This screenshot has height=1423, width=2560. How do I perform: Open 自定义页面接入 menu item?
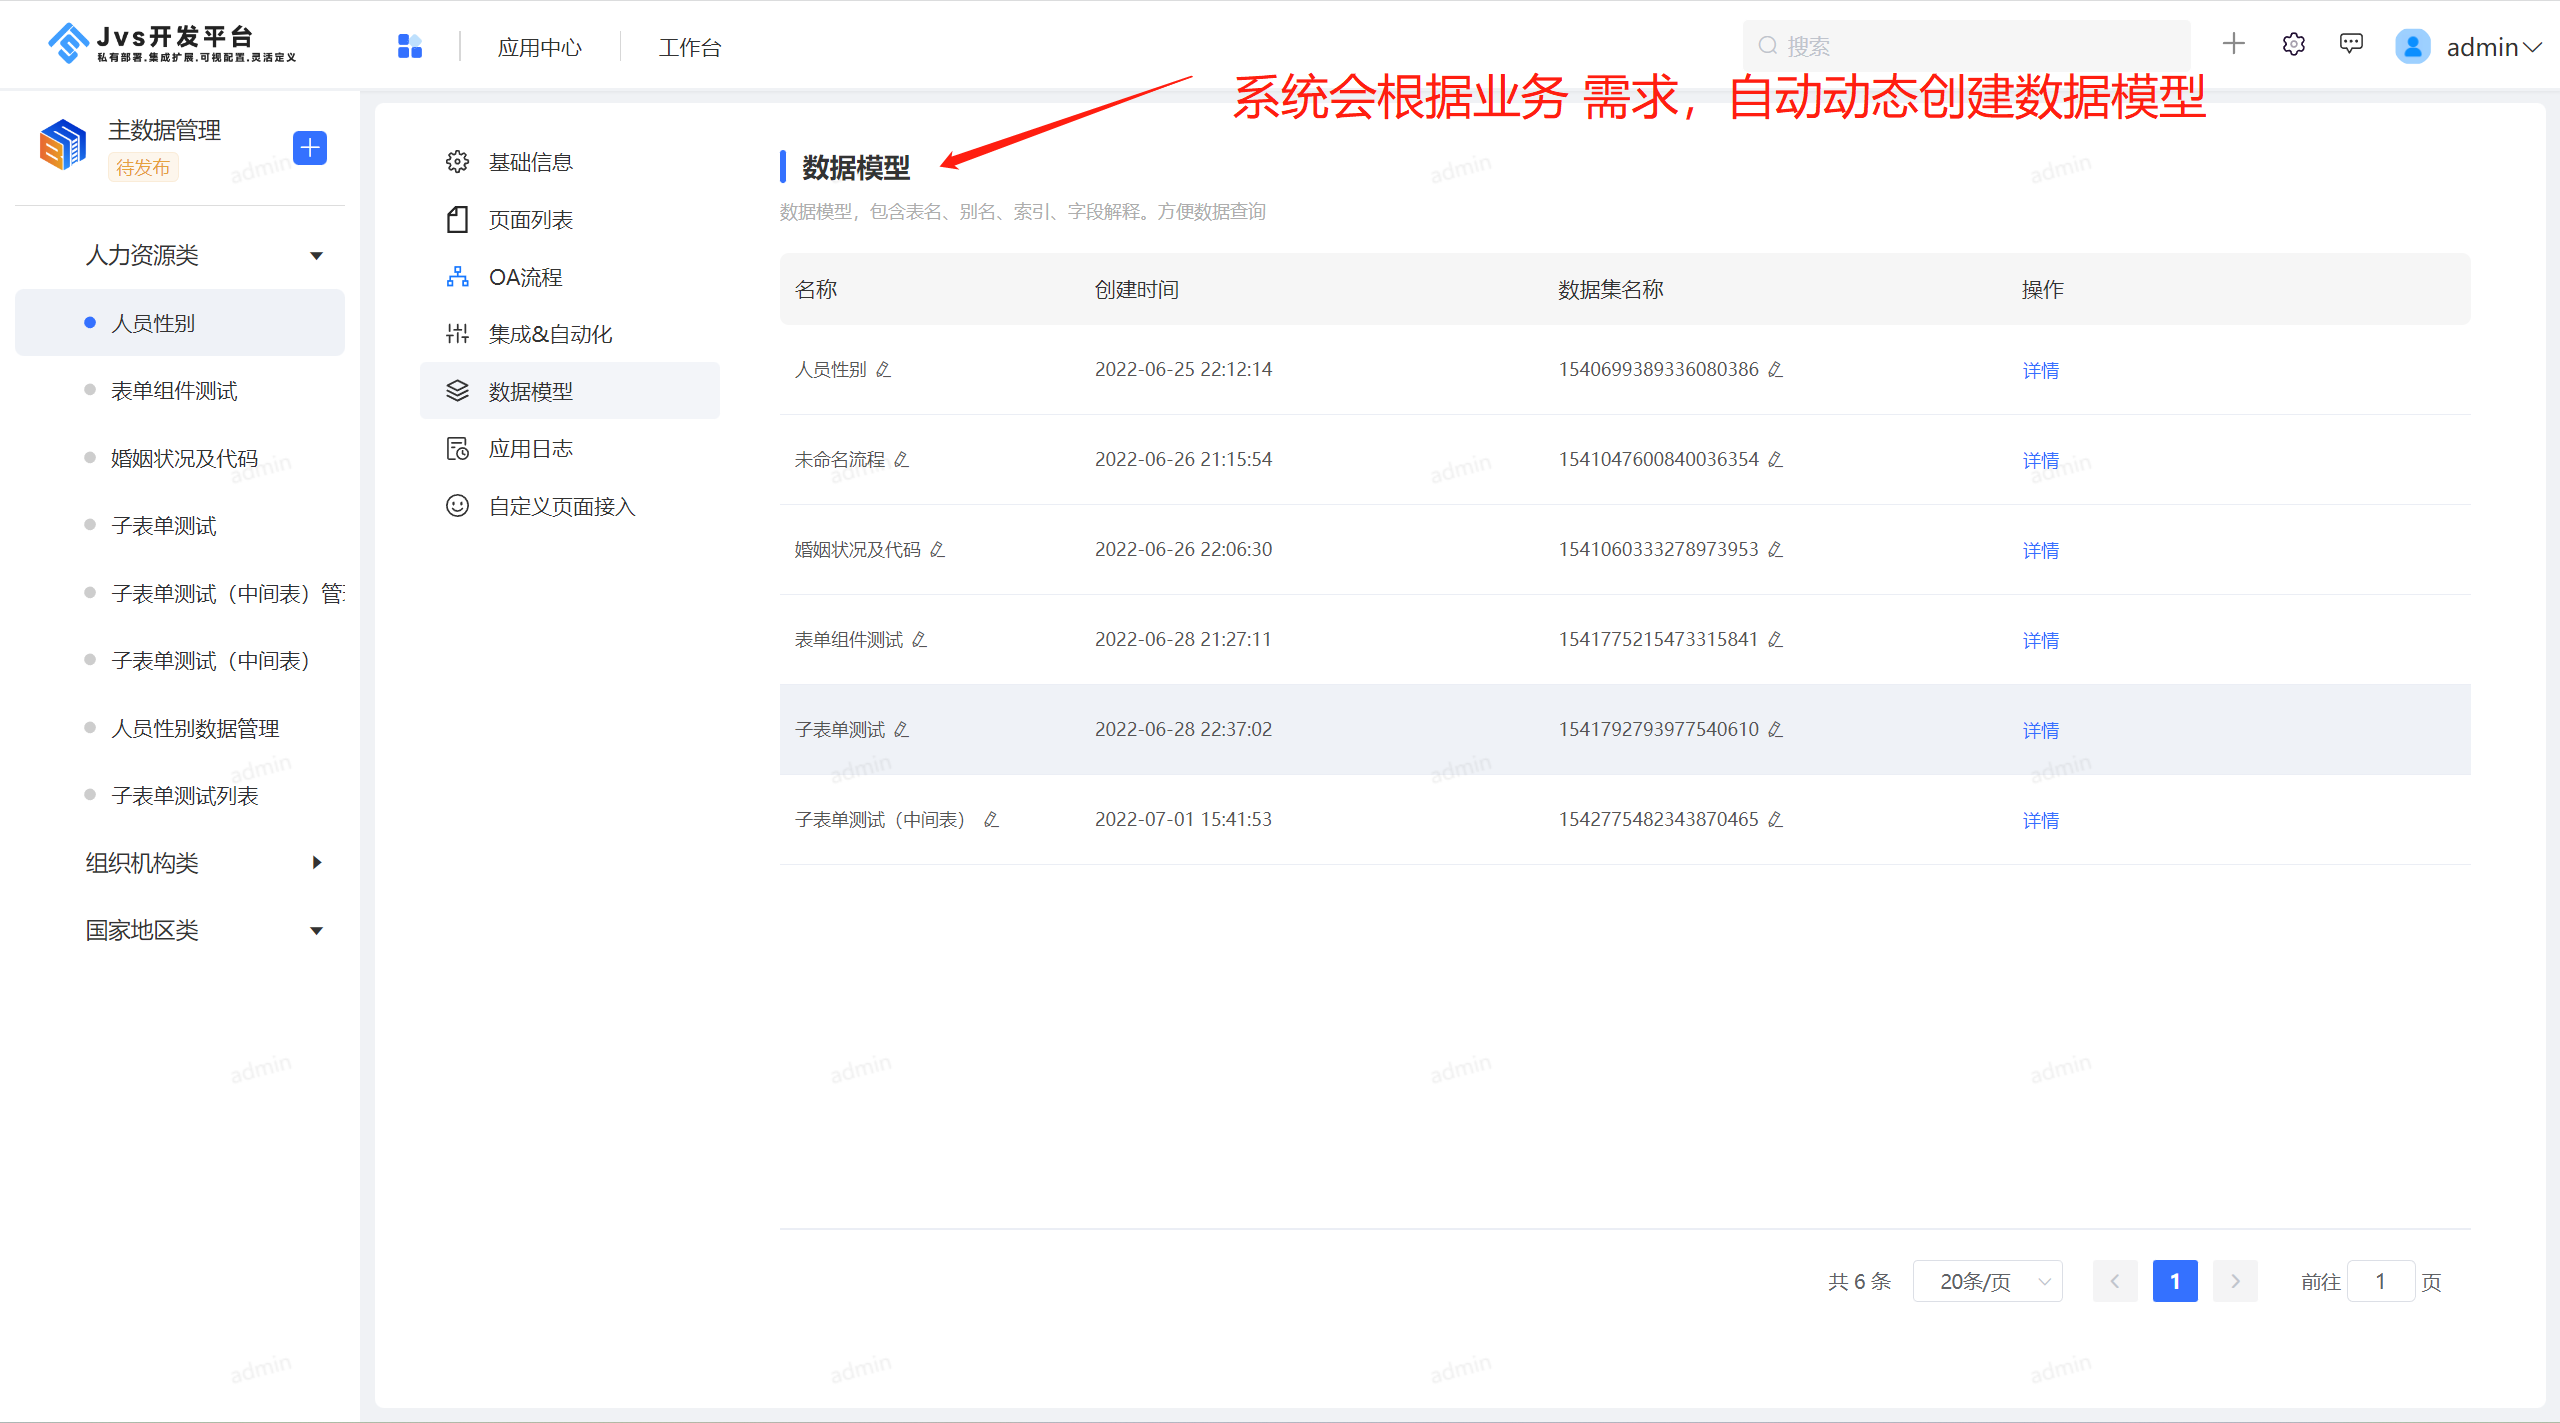(x=570, y=507)
